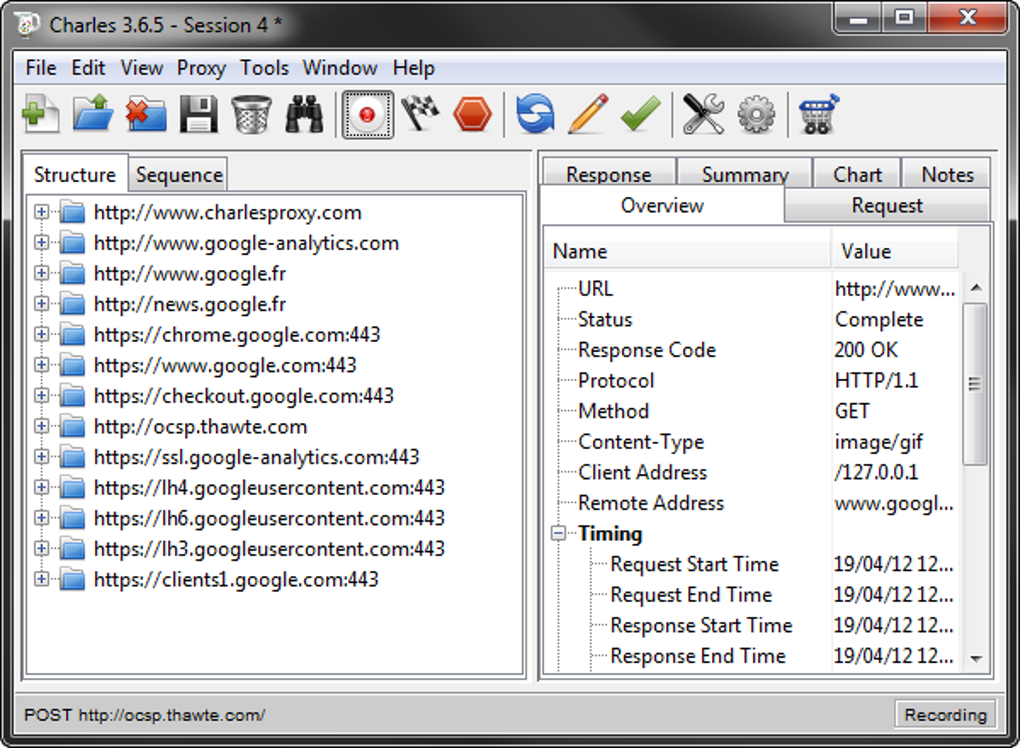Click the overview vertical scrollbar thumb

tap(975, 384)
